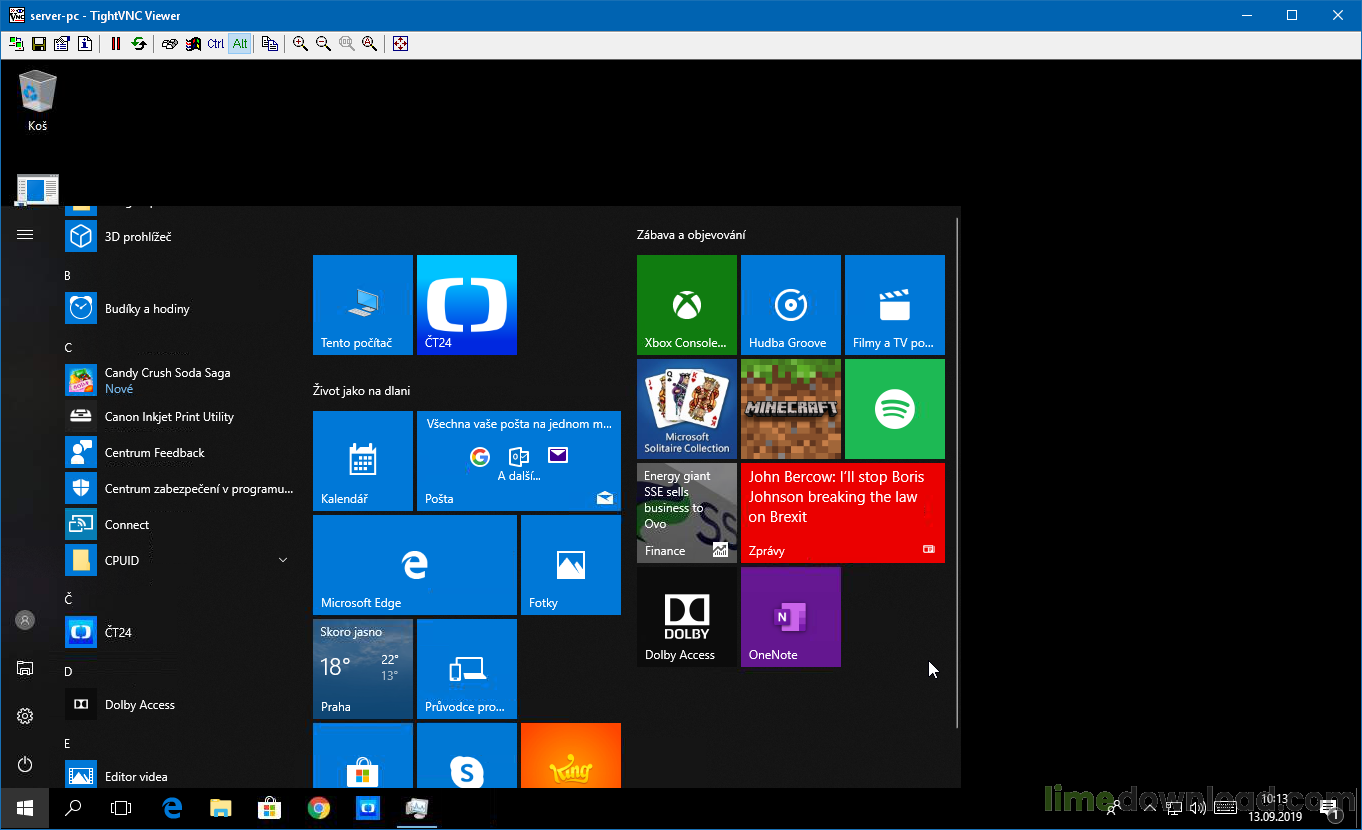Click the Windows Start button on the taskbar
Viewport: 1362px width, 830px height.
(x=25, y=808)
